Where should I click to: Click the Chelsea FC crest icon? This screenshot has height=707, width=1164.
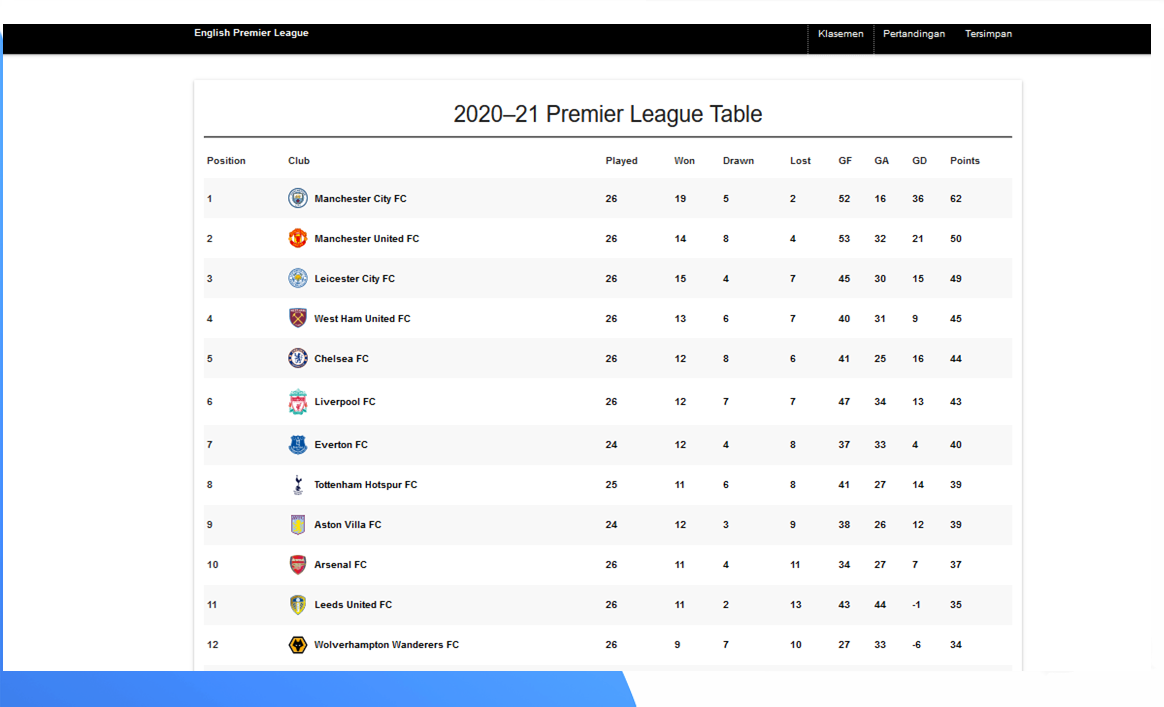pos(298,358)
